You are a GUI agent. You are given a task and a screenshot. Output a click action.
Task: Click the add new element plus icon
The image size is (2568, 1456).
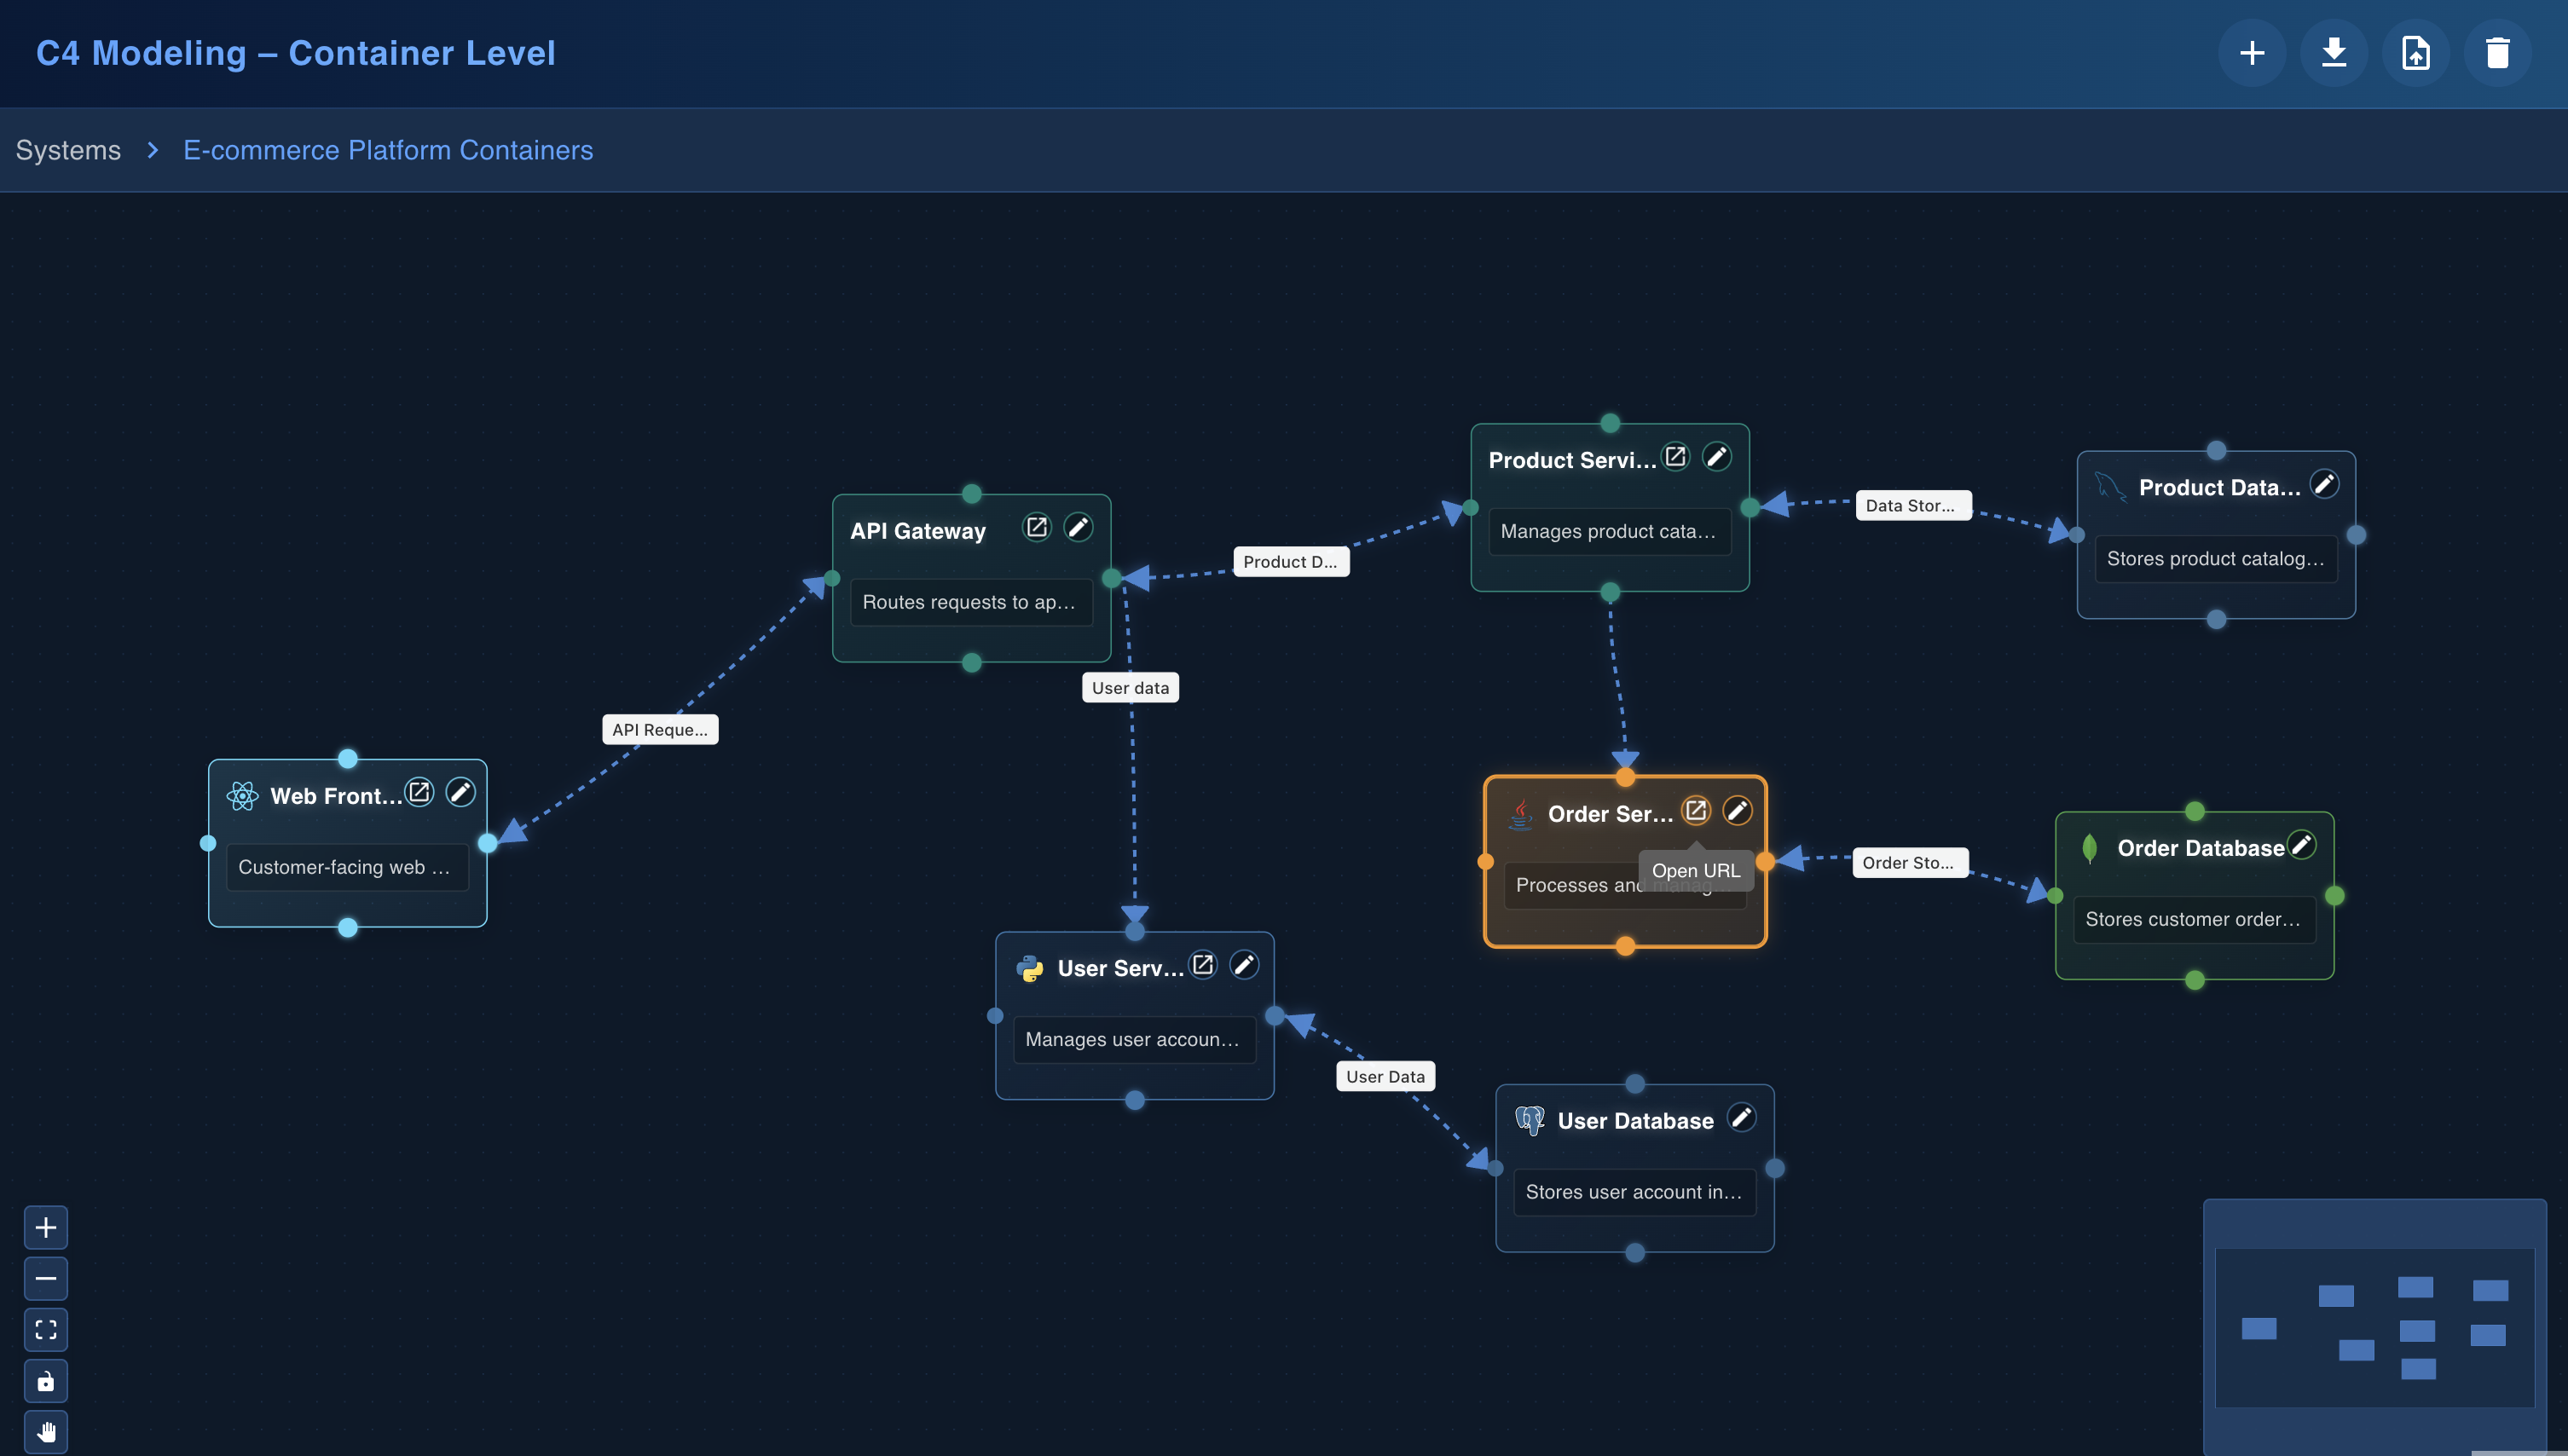point(2252,53)
